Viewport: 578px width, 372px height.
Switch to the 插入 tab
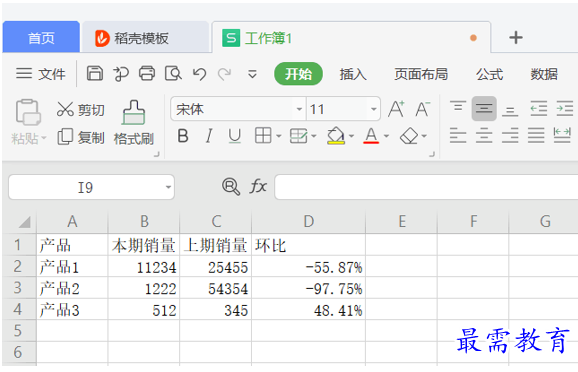[x=353, y=74]
